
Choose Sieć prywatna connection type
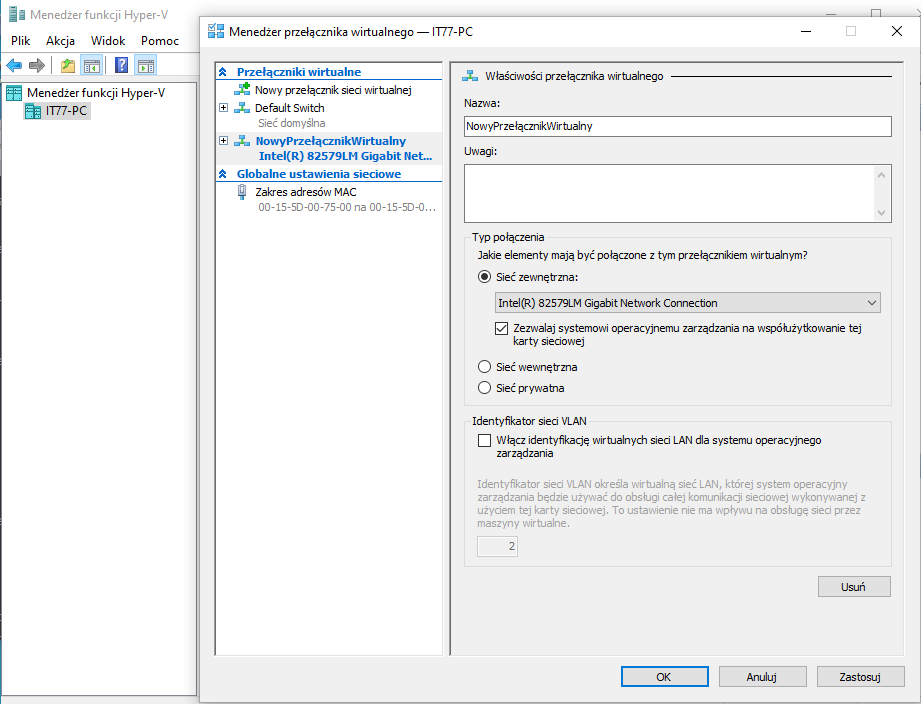(x=485, y=388)
